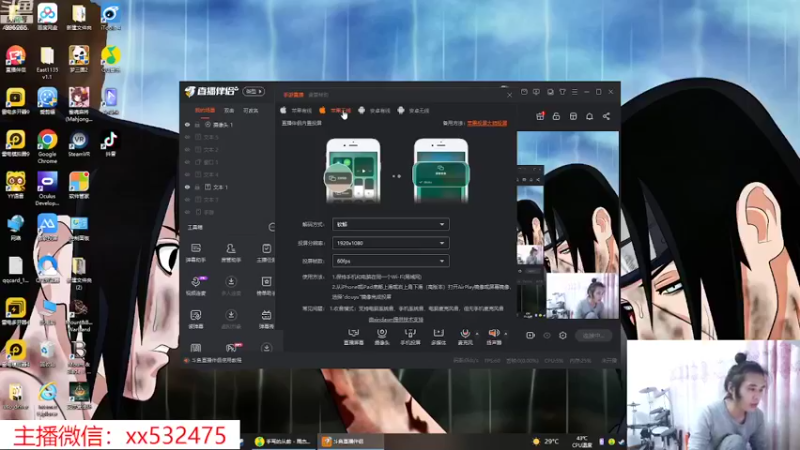Add screen capture source from bottom toolbar

pyautogui.click(x=353, y=337)
